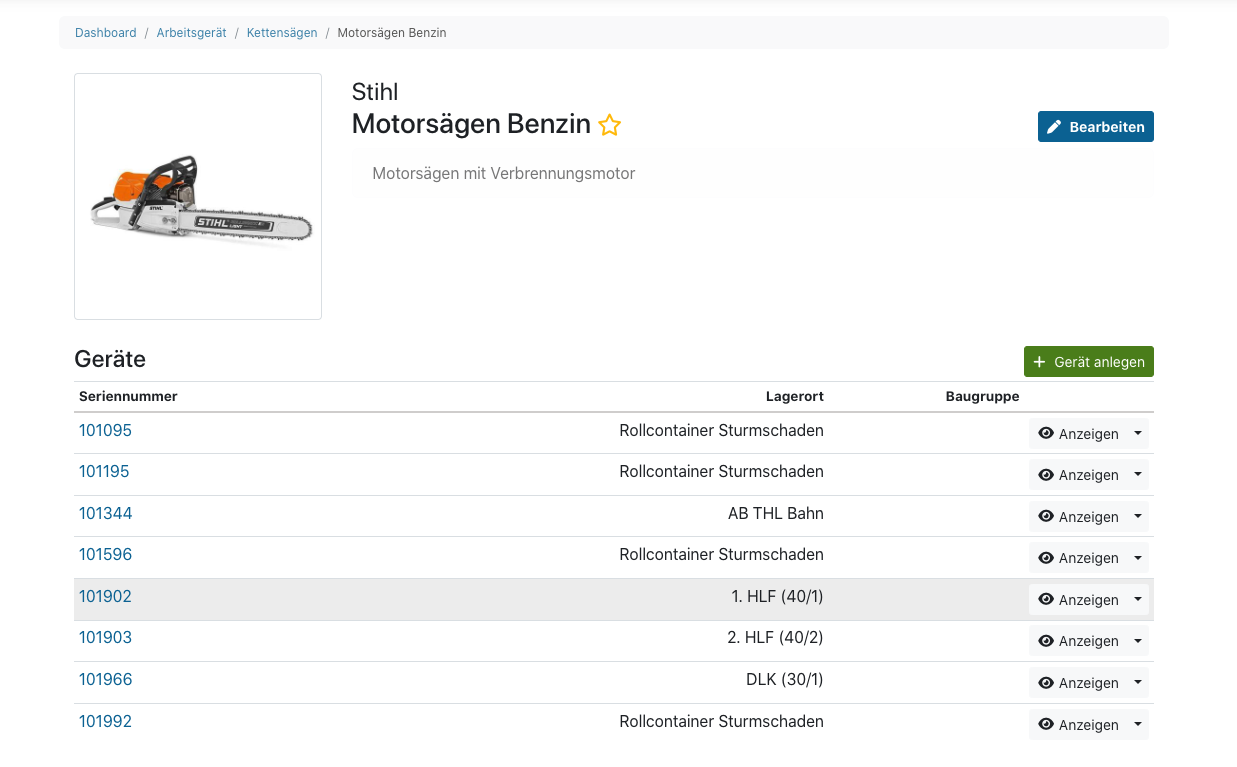This screenshot has width=1237, height=767.
Task: Open Kettensägen breadcrumb link
Action: click(x=282, y=33)
